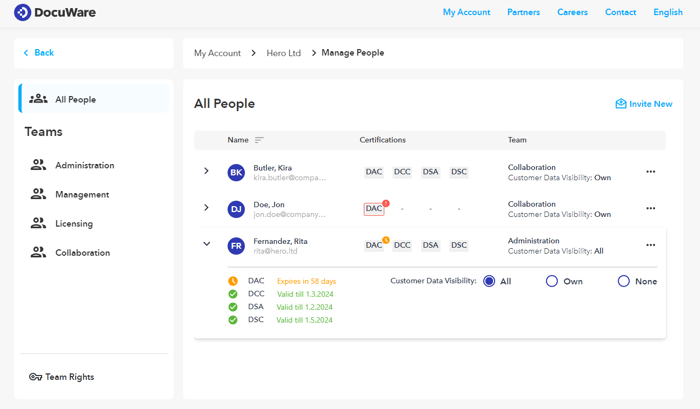
Task: Expand Kira Butler's row details
Action: point(207,172)
